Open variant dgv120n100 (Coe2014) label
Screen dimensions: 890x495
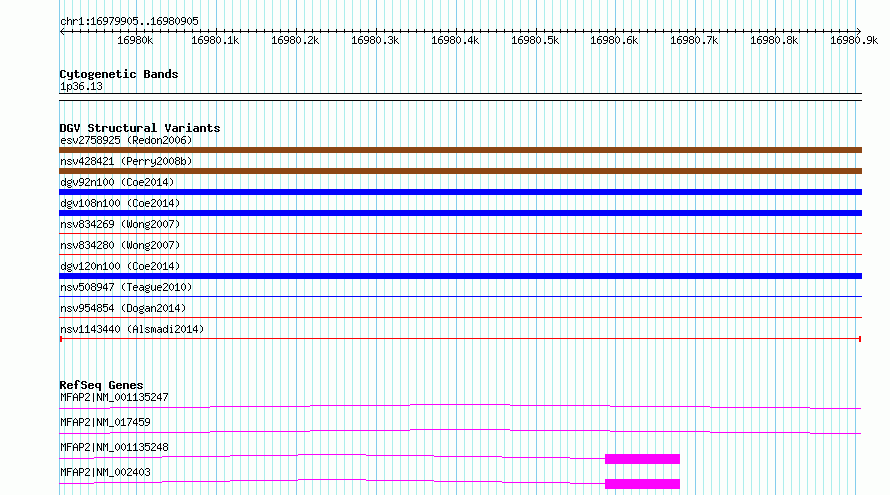pos(120,266)
